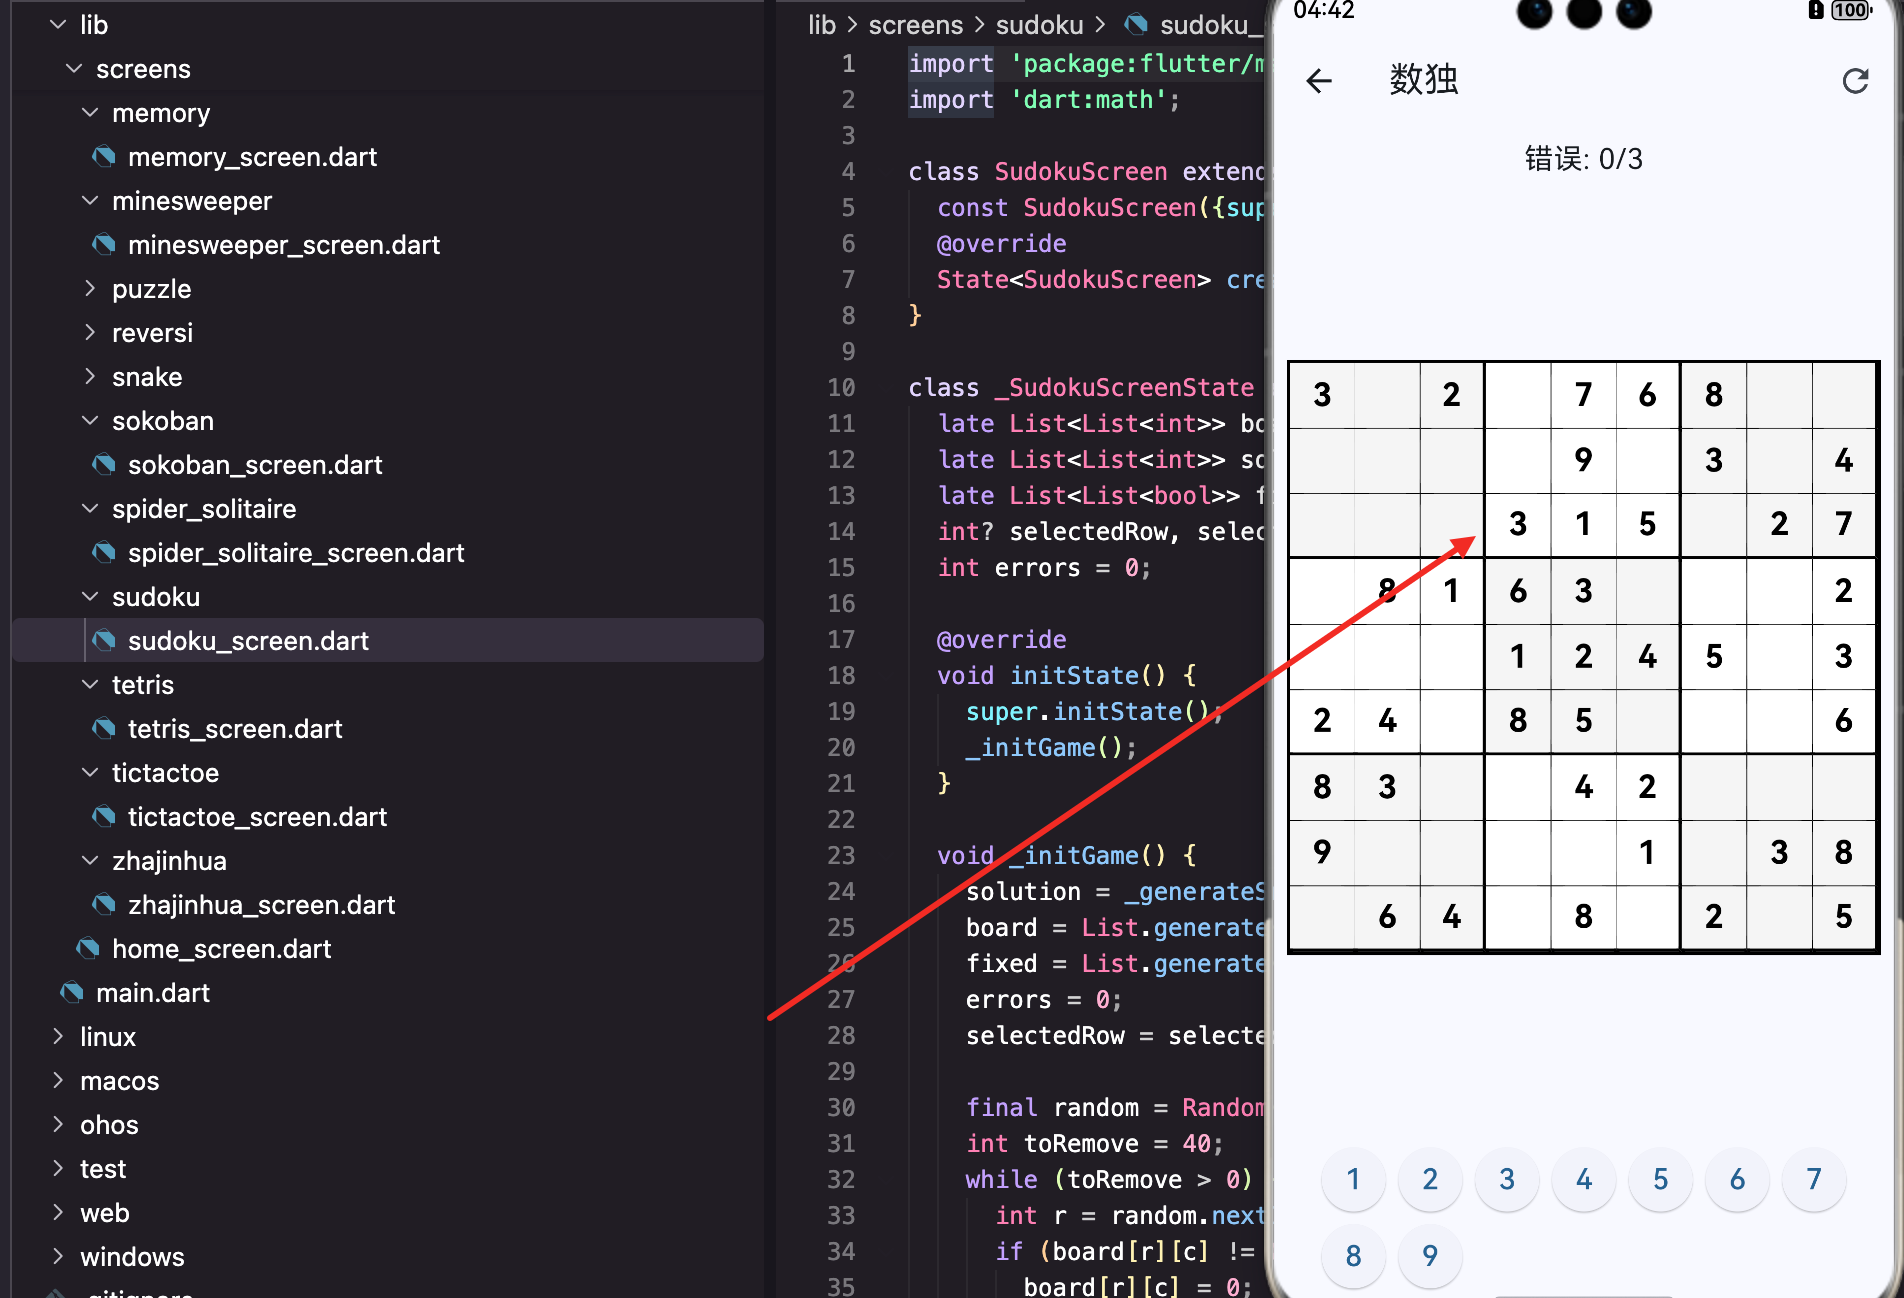Click Dart icon beside sudoku_screen.dart in tree

[x=103, y=641]
